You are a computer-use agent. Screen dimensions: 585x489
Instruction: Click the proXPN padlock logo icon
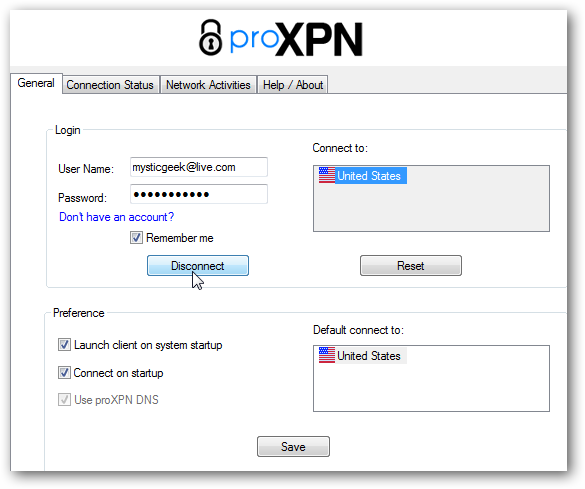pyautogui.click(x=210, y=37)
